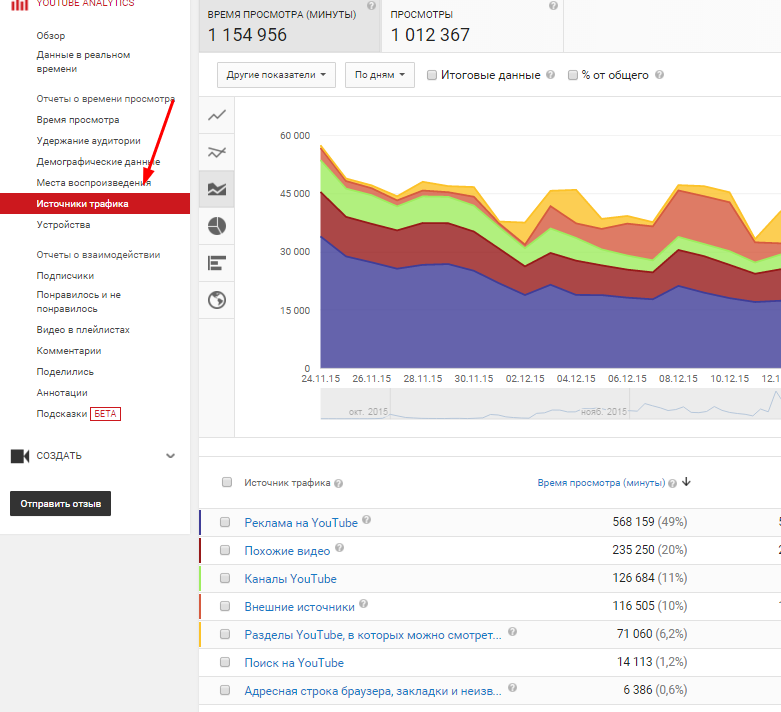Open Видео в плейлистах report
The height and width of the screenshot is (712, 781).
(83, 330)
